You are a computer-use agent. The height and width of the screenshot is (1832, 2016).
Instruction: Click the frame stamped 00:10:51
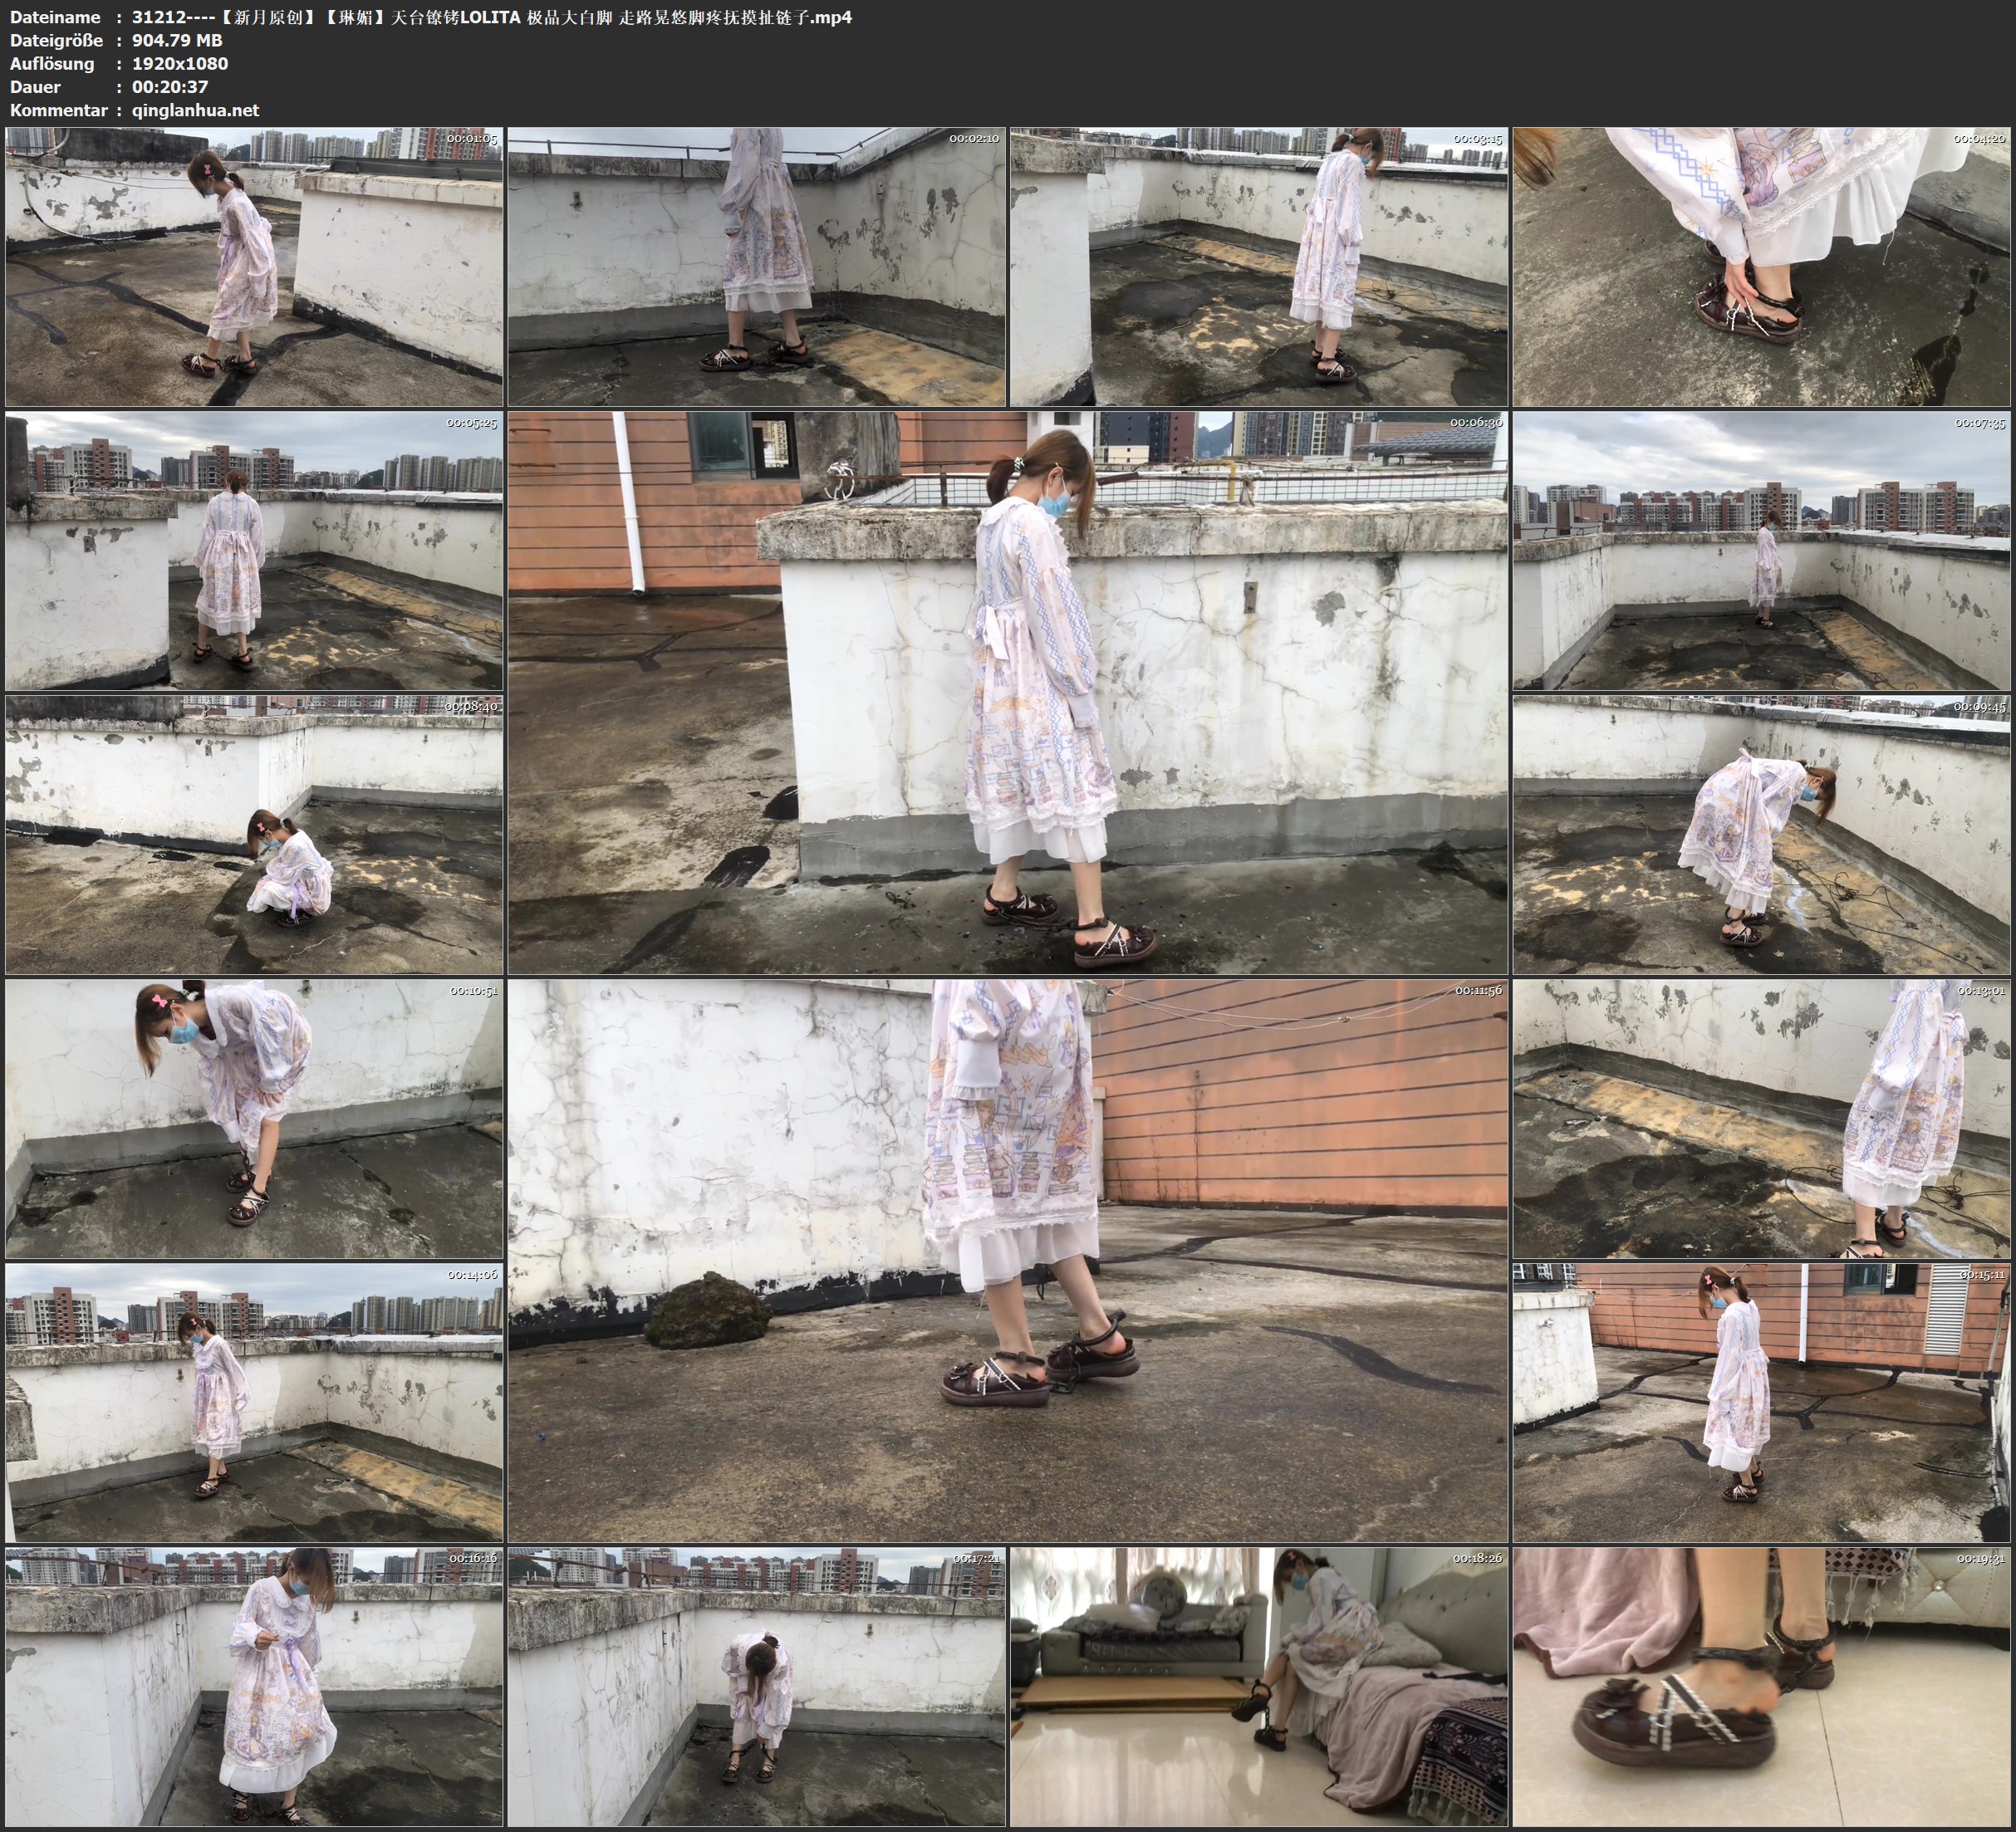(x=254, y=1118)
